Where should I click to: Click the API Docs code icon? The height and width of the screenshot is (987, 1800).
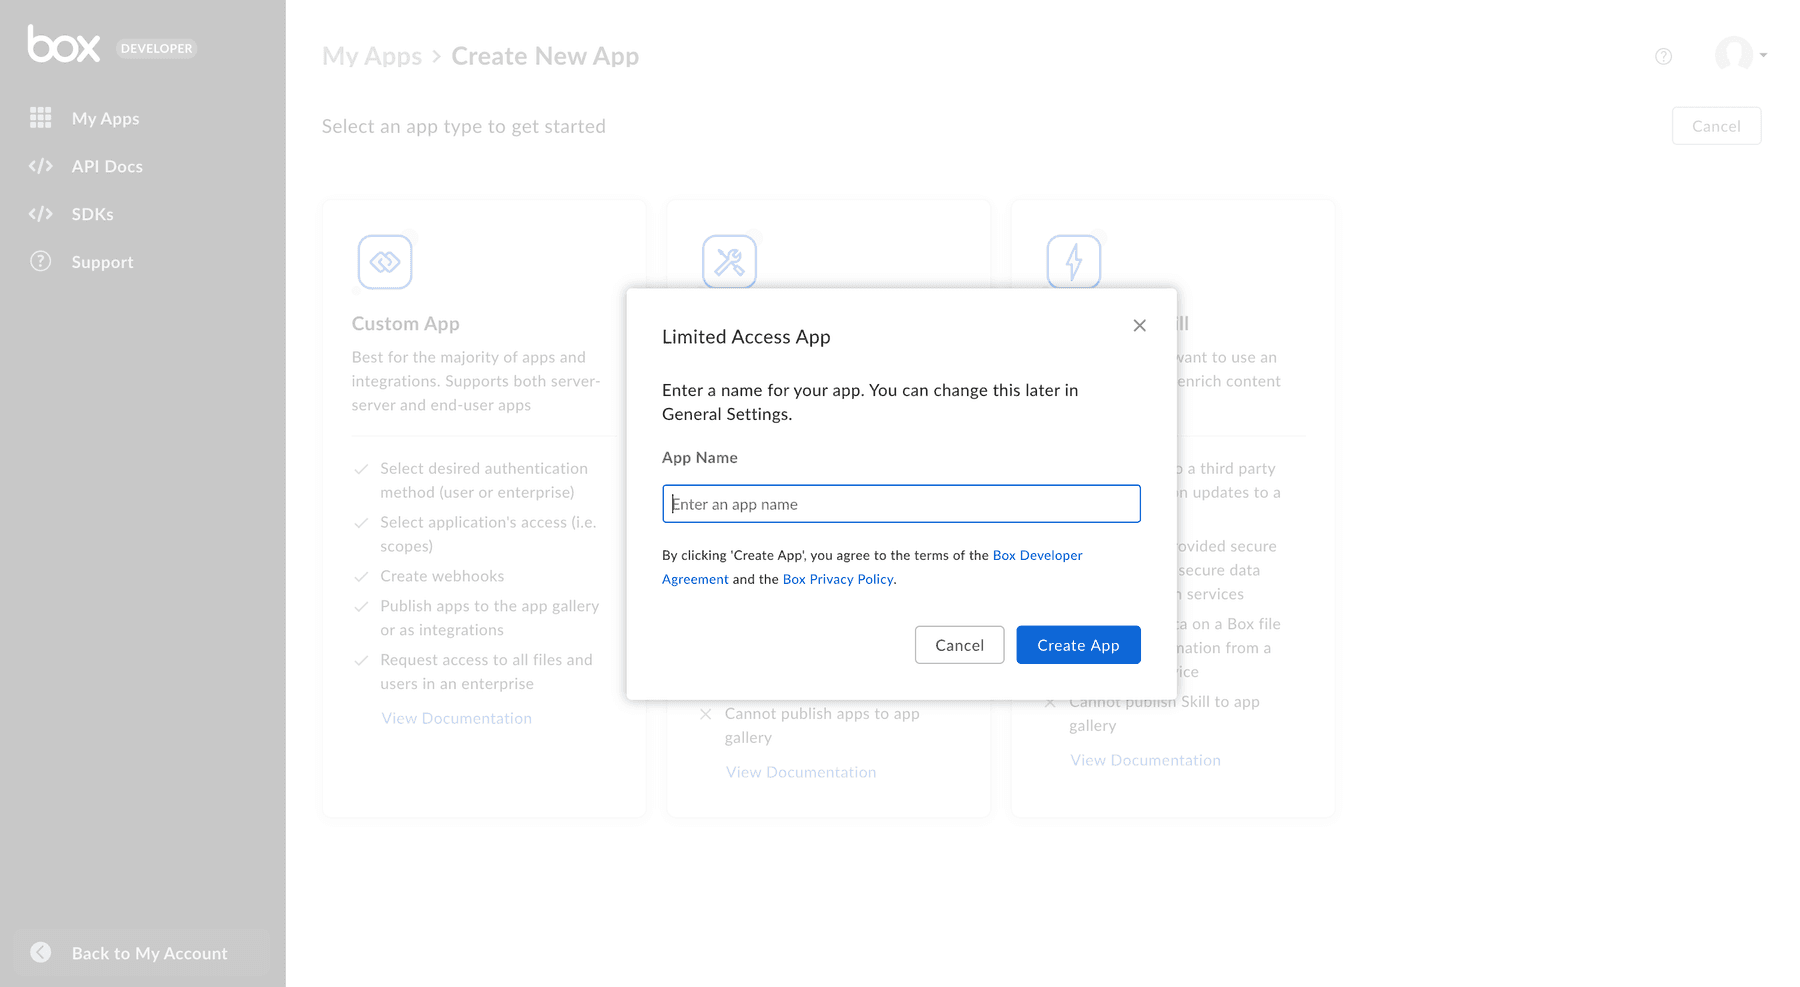41,166
